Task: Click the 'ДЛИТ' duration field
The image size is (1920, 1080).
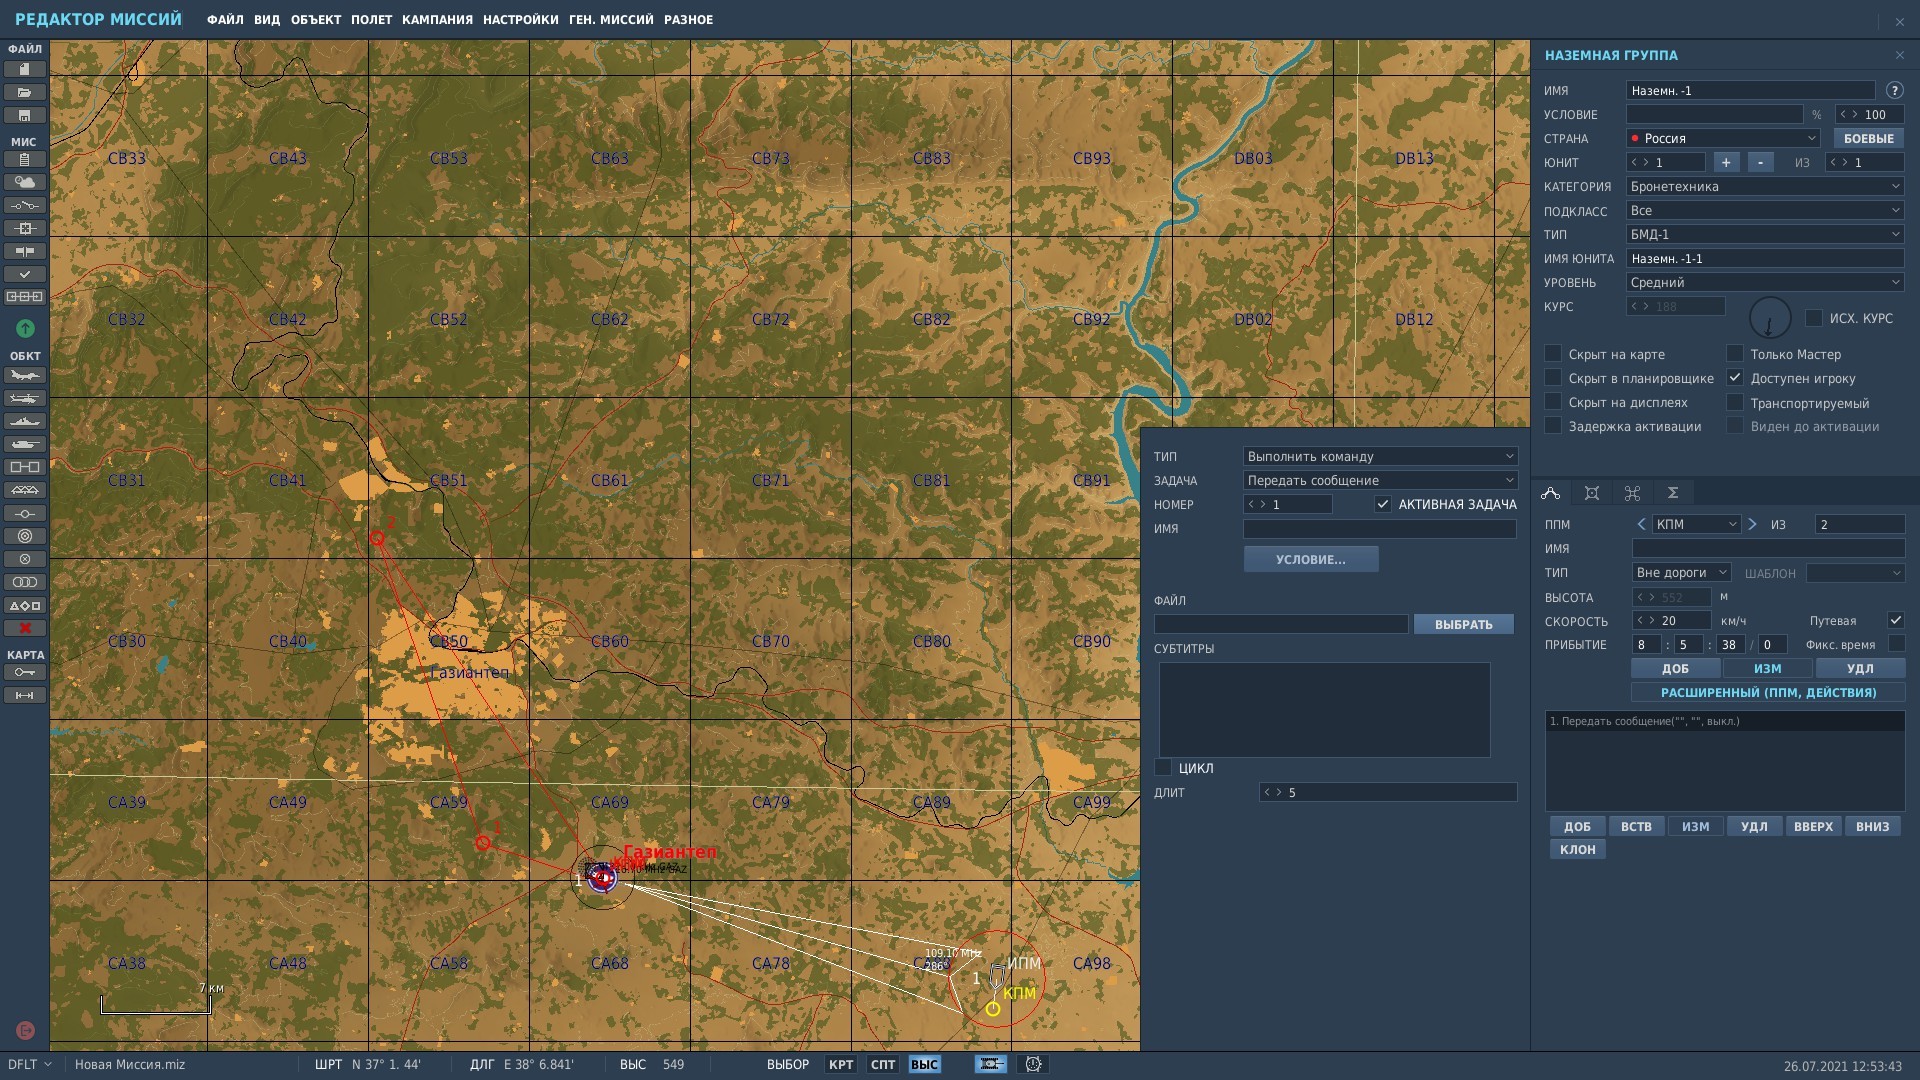Action: click(x=1388, y=793)
